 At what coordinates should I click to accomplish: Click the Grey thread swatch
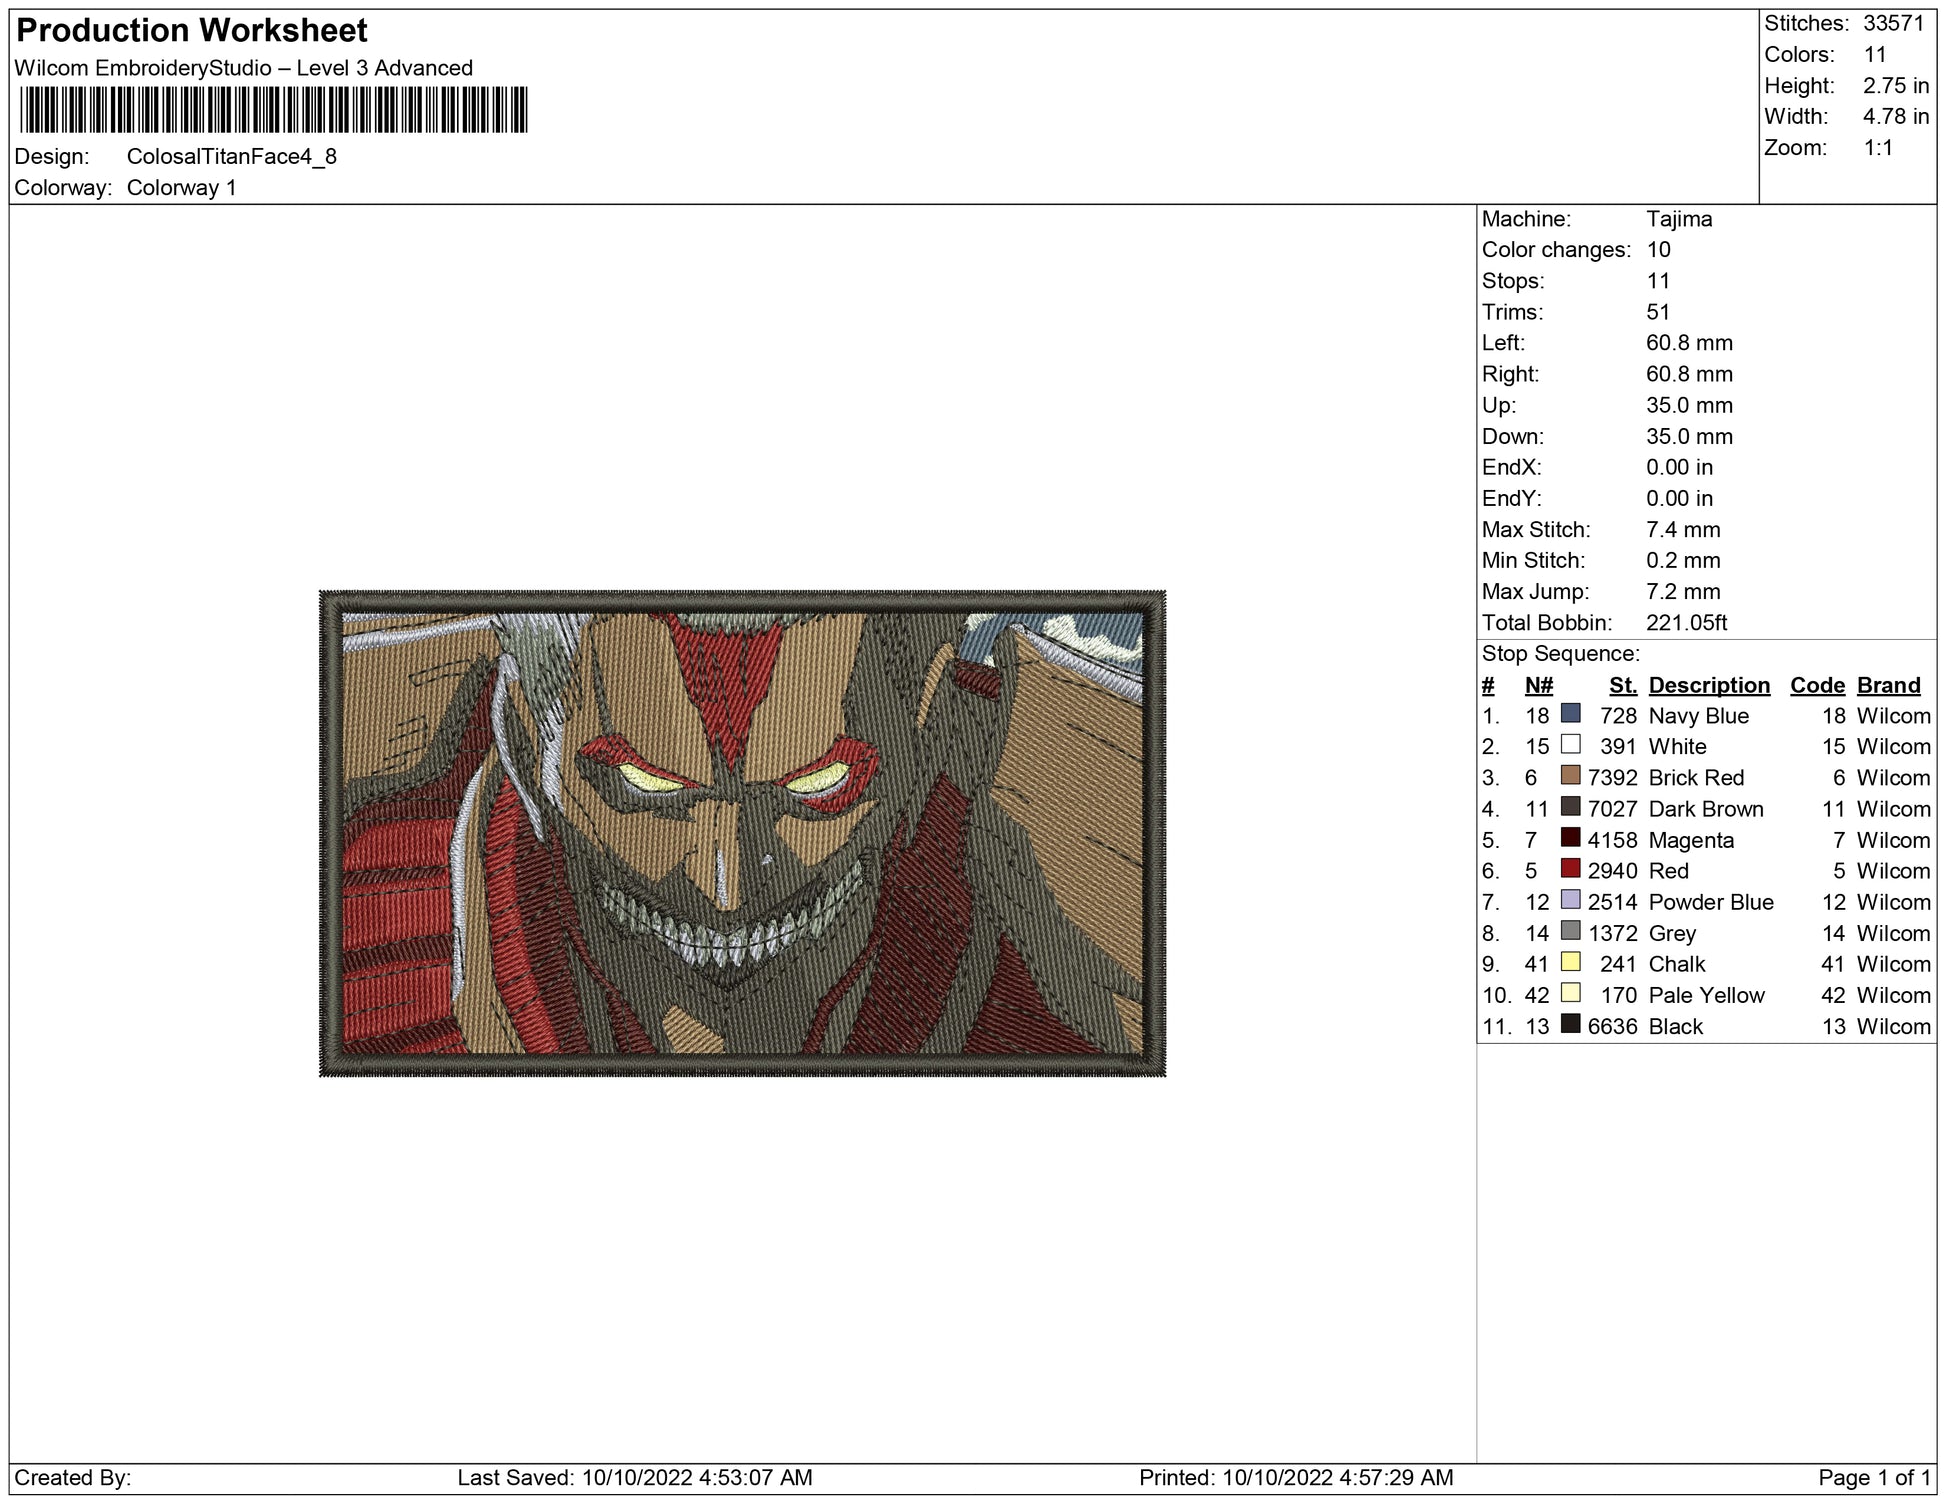click(1570, 931)
